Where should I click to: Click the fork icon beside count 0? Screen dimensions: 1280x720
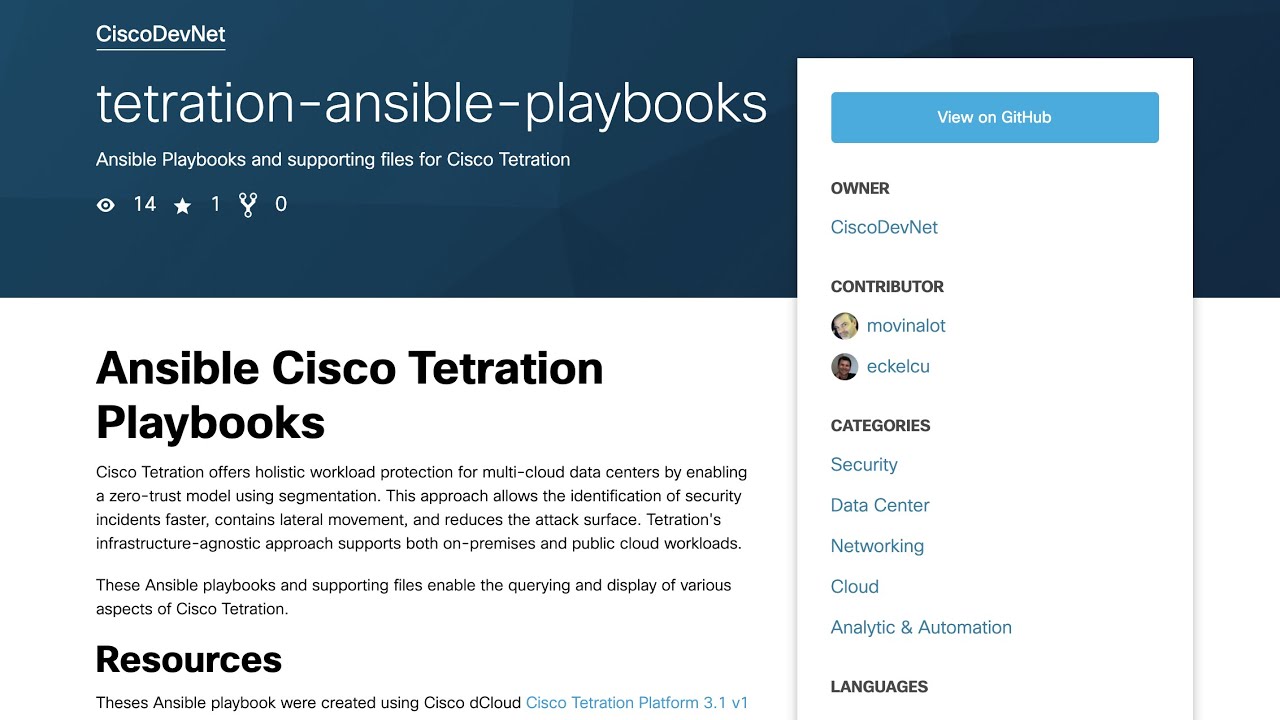(248, 205)
